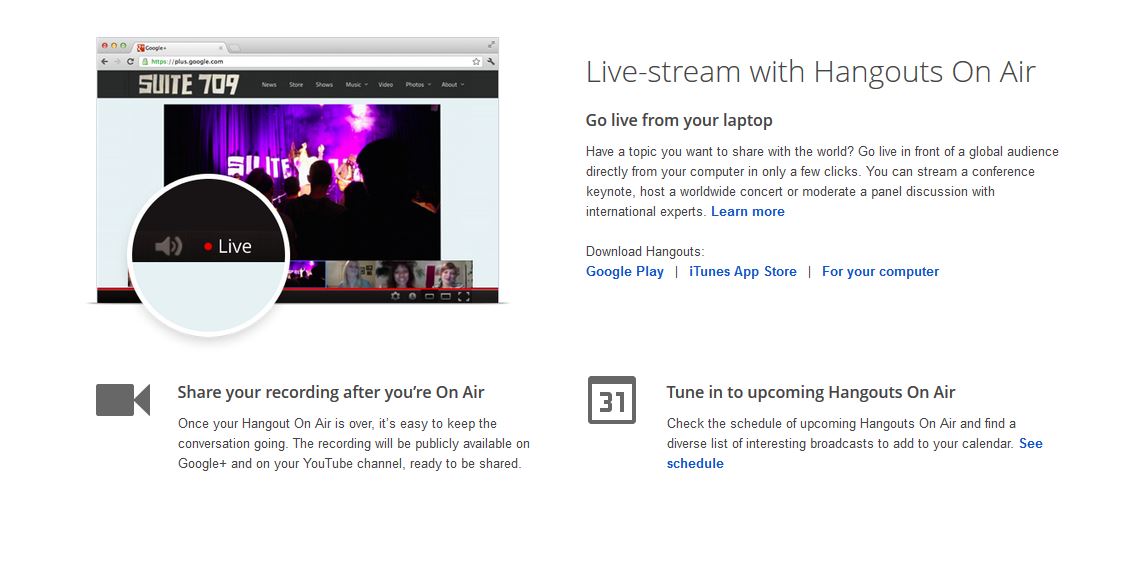Click the Live label text

tap(235, 246)
